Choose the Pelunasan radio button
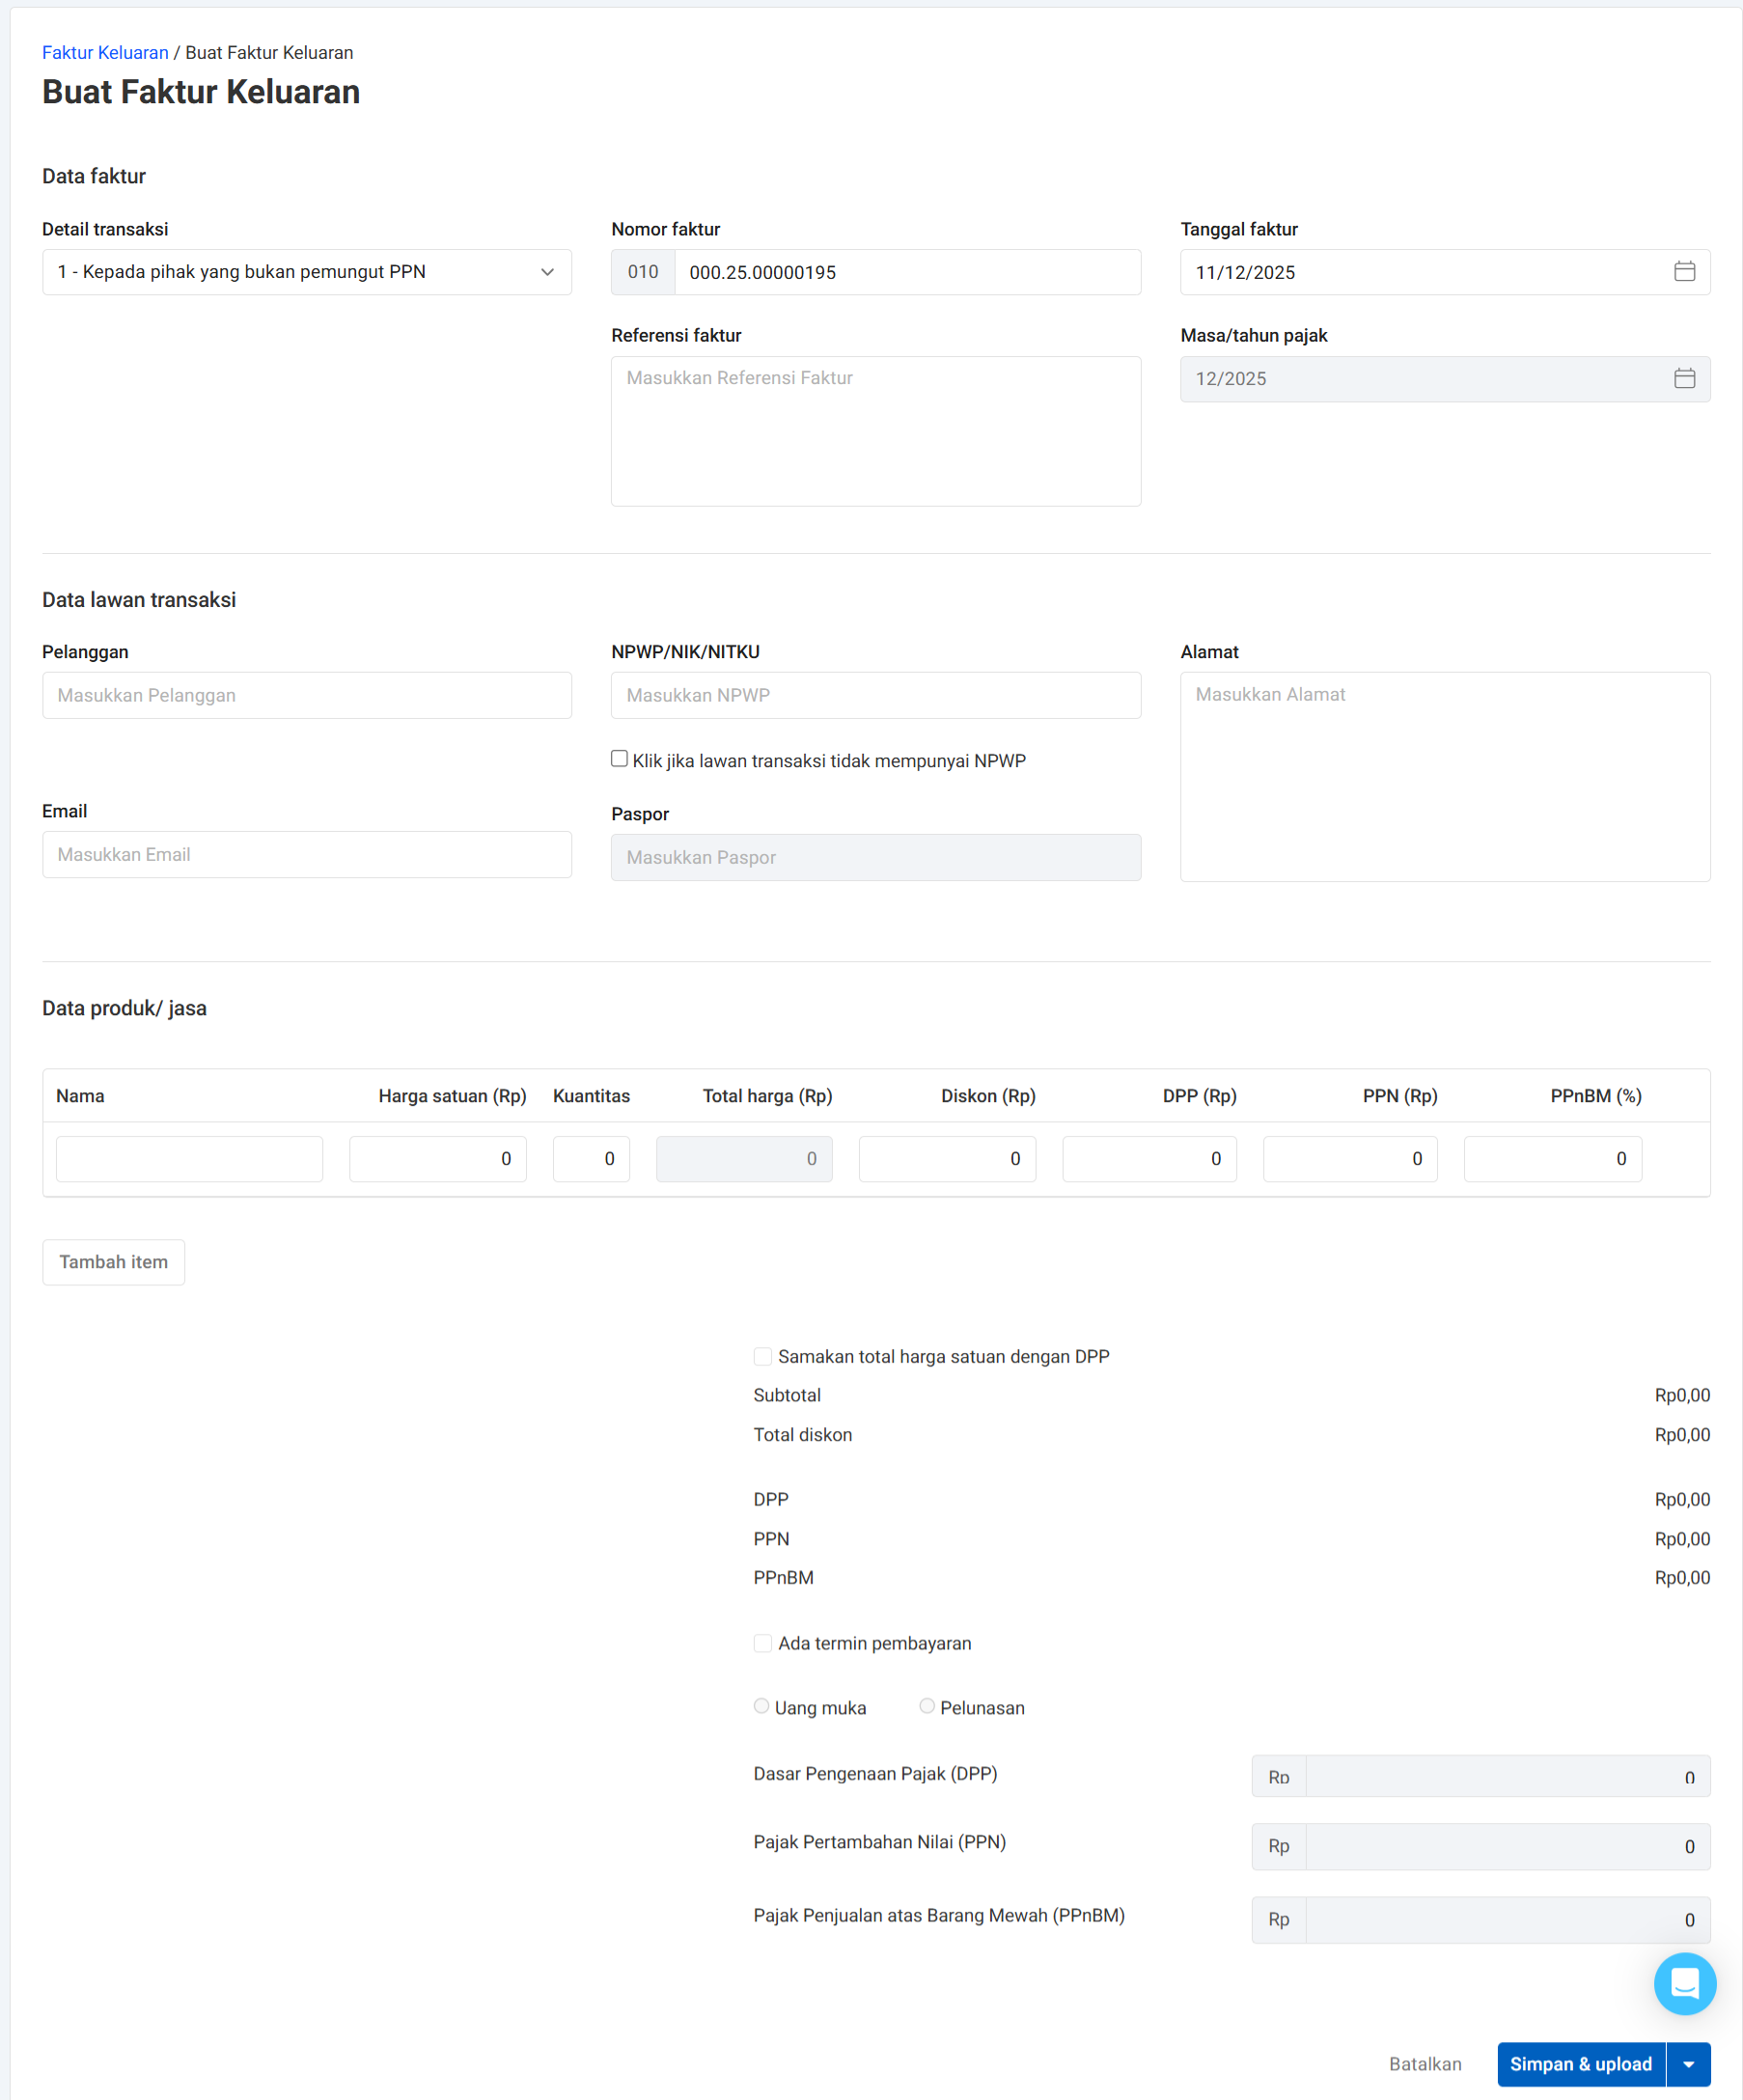1743x2100 pixels. pyautogui.click(x=927, y=1706)
